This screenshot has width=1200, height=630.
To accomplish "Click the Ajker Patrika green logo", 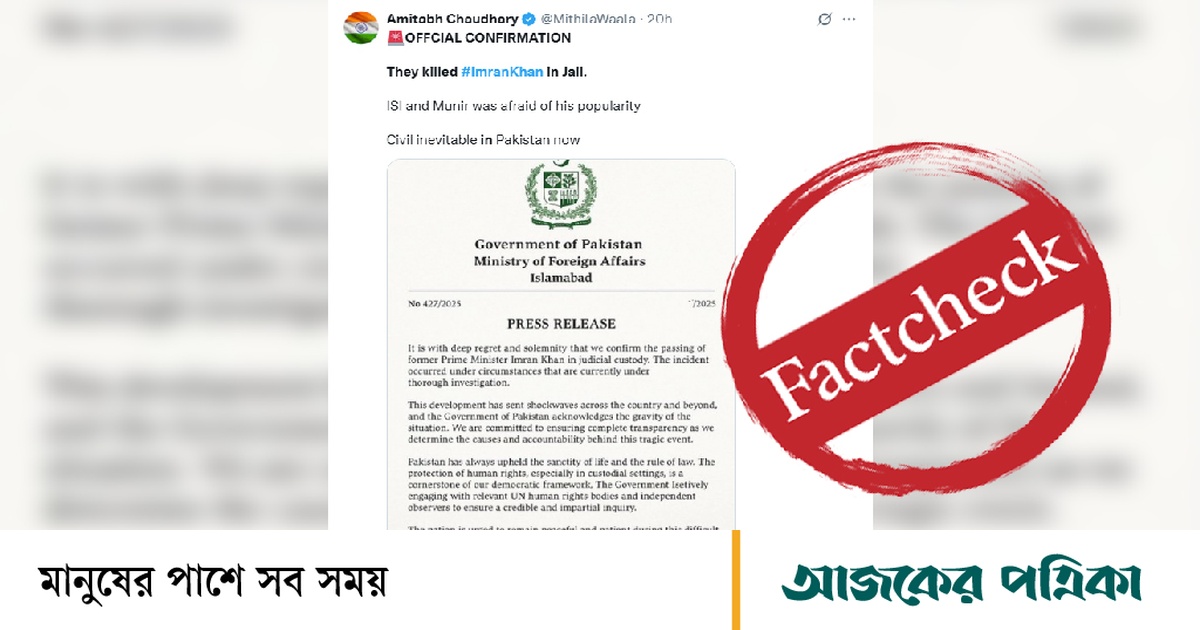I will pos(962,581).
